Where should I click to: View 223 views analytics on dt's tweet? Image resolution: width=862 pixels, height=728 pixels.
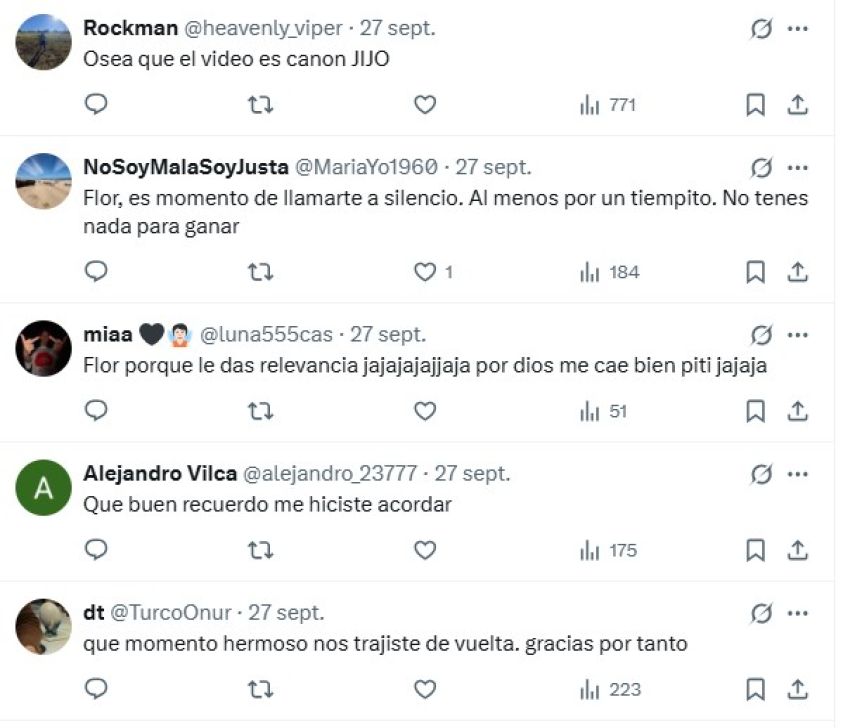click(610, 689)
